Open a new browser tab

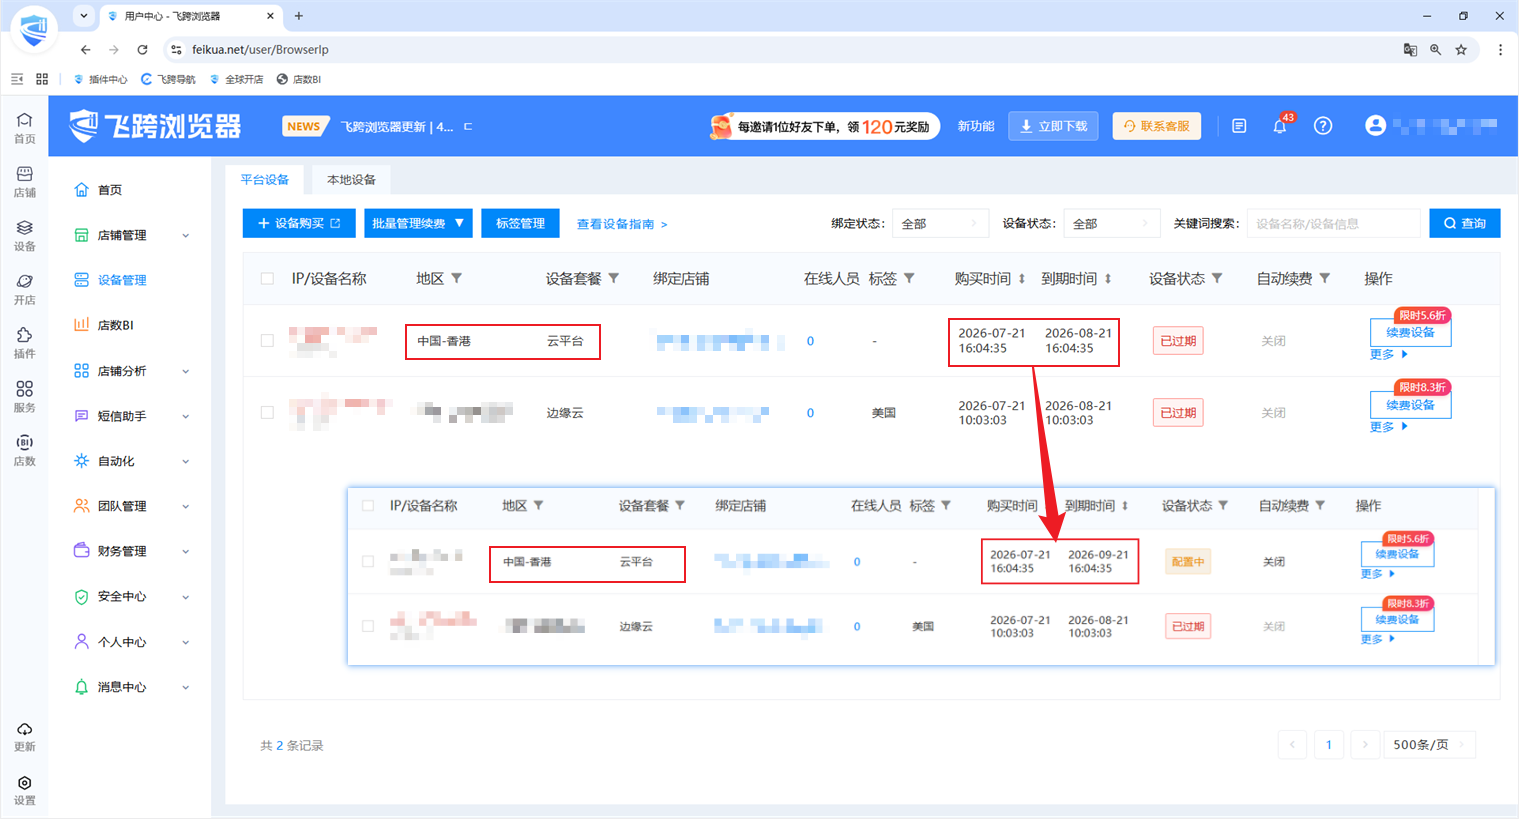coord(298,16)
